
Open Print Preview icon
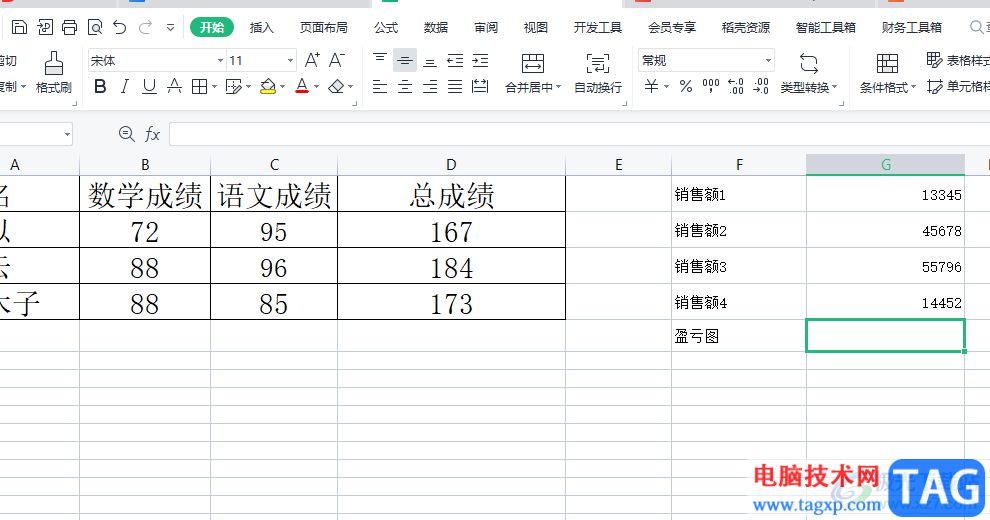tap(95, 27)
